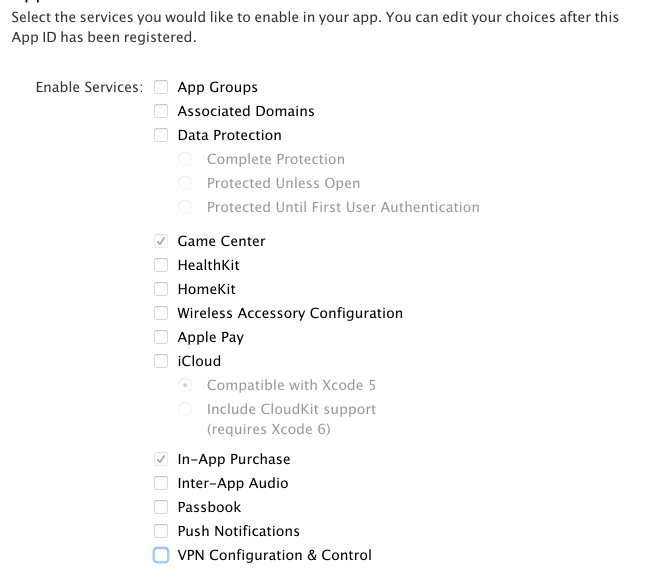Toggle the Game Center checkbox

(x=161, y=241)
